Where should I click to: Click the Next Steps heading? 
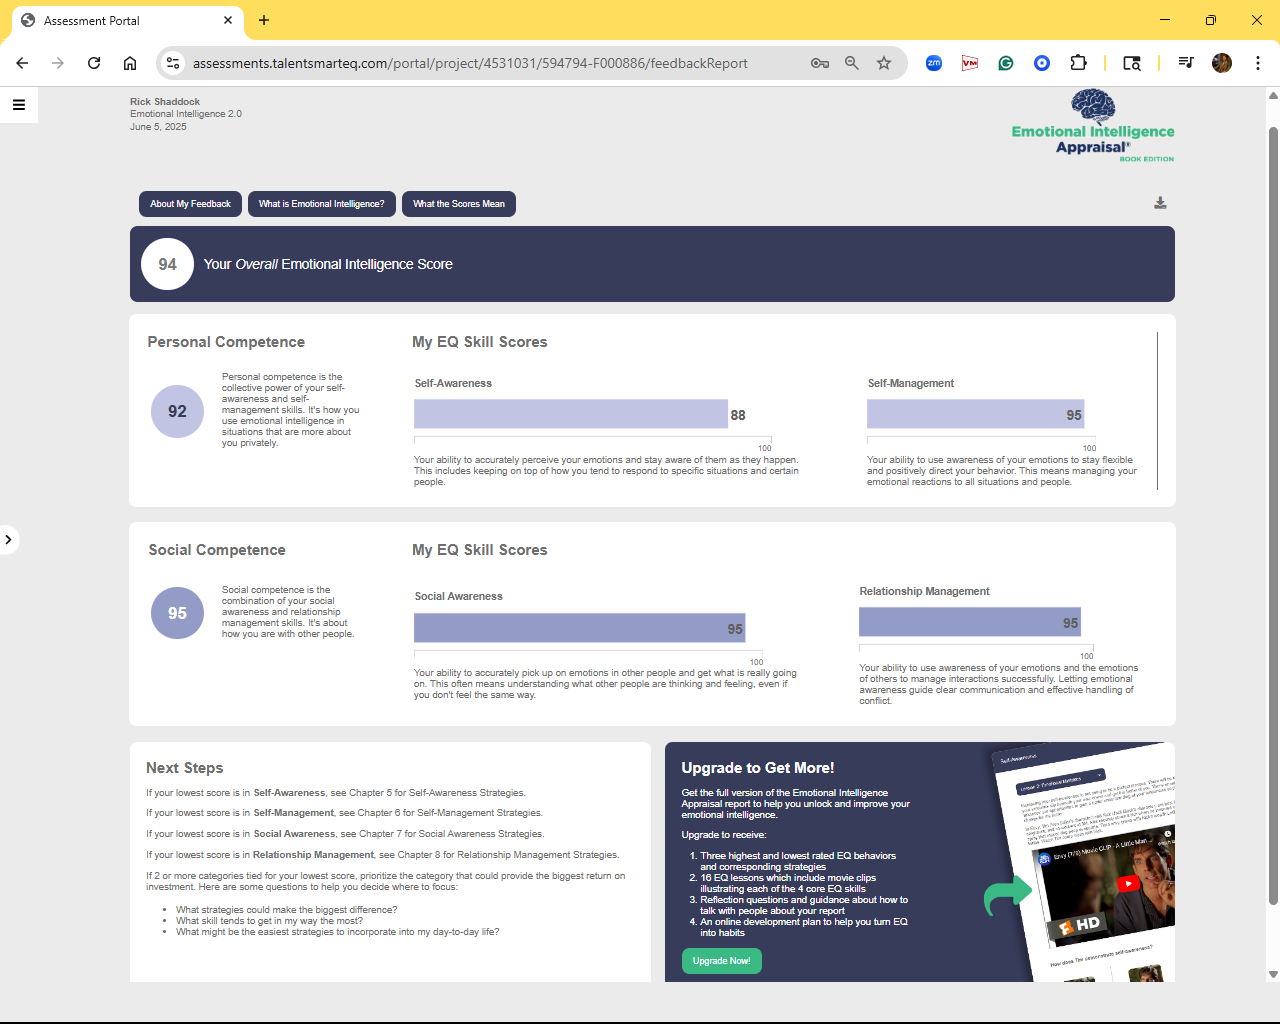click(x=185, y=768)
